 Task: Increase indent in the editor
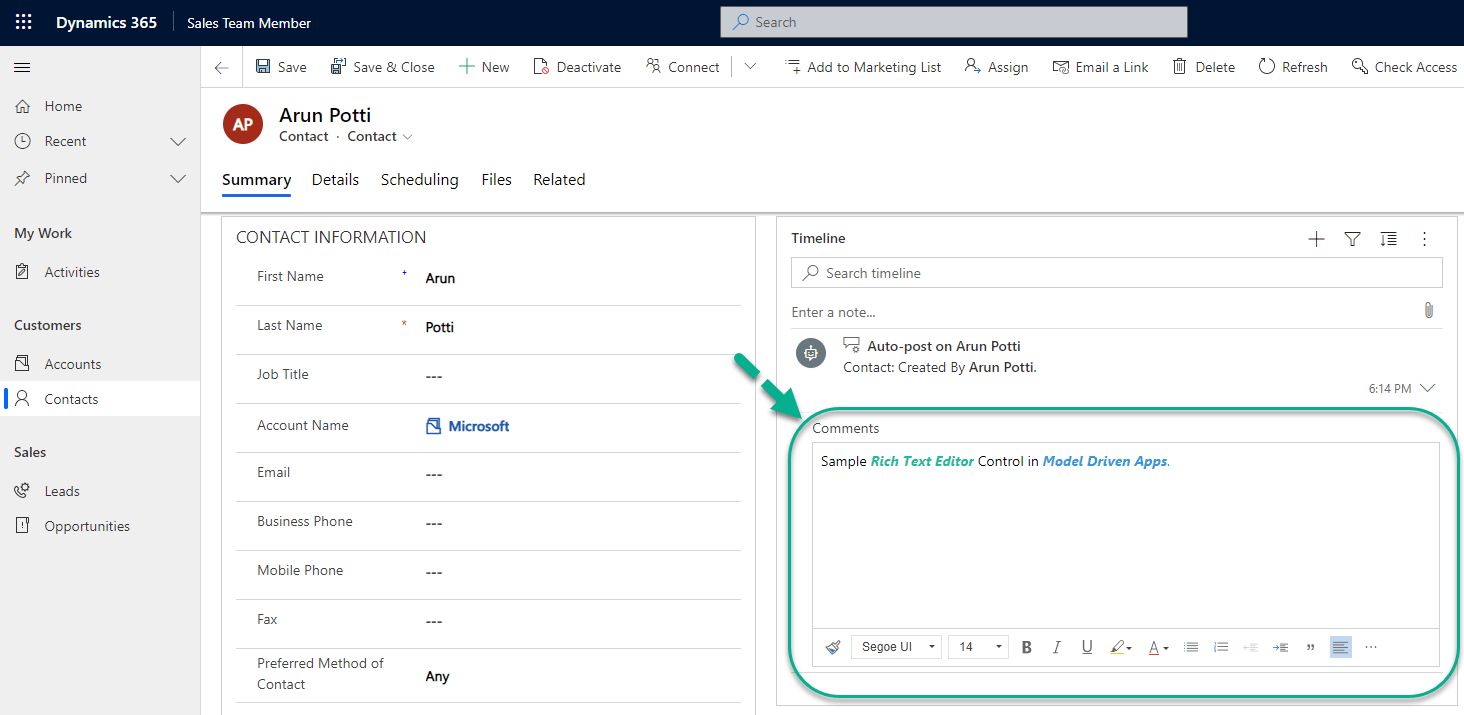point(1280,647)
